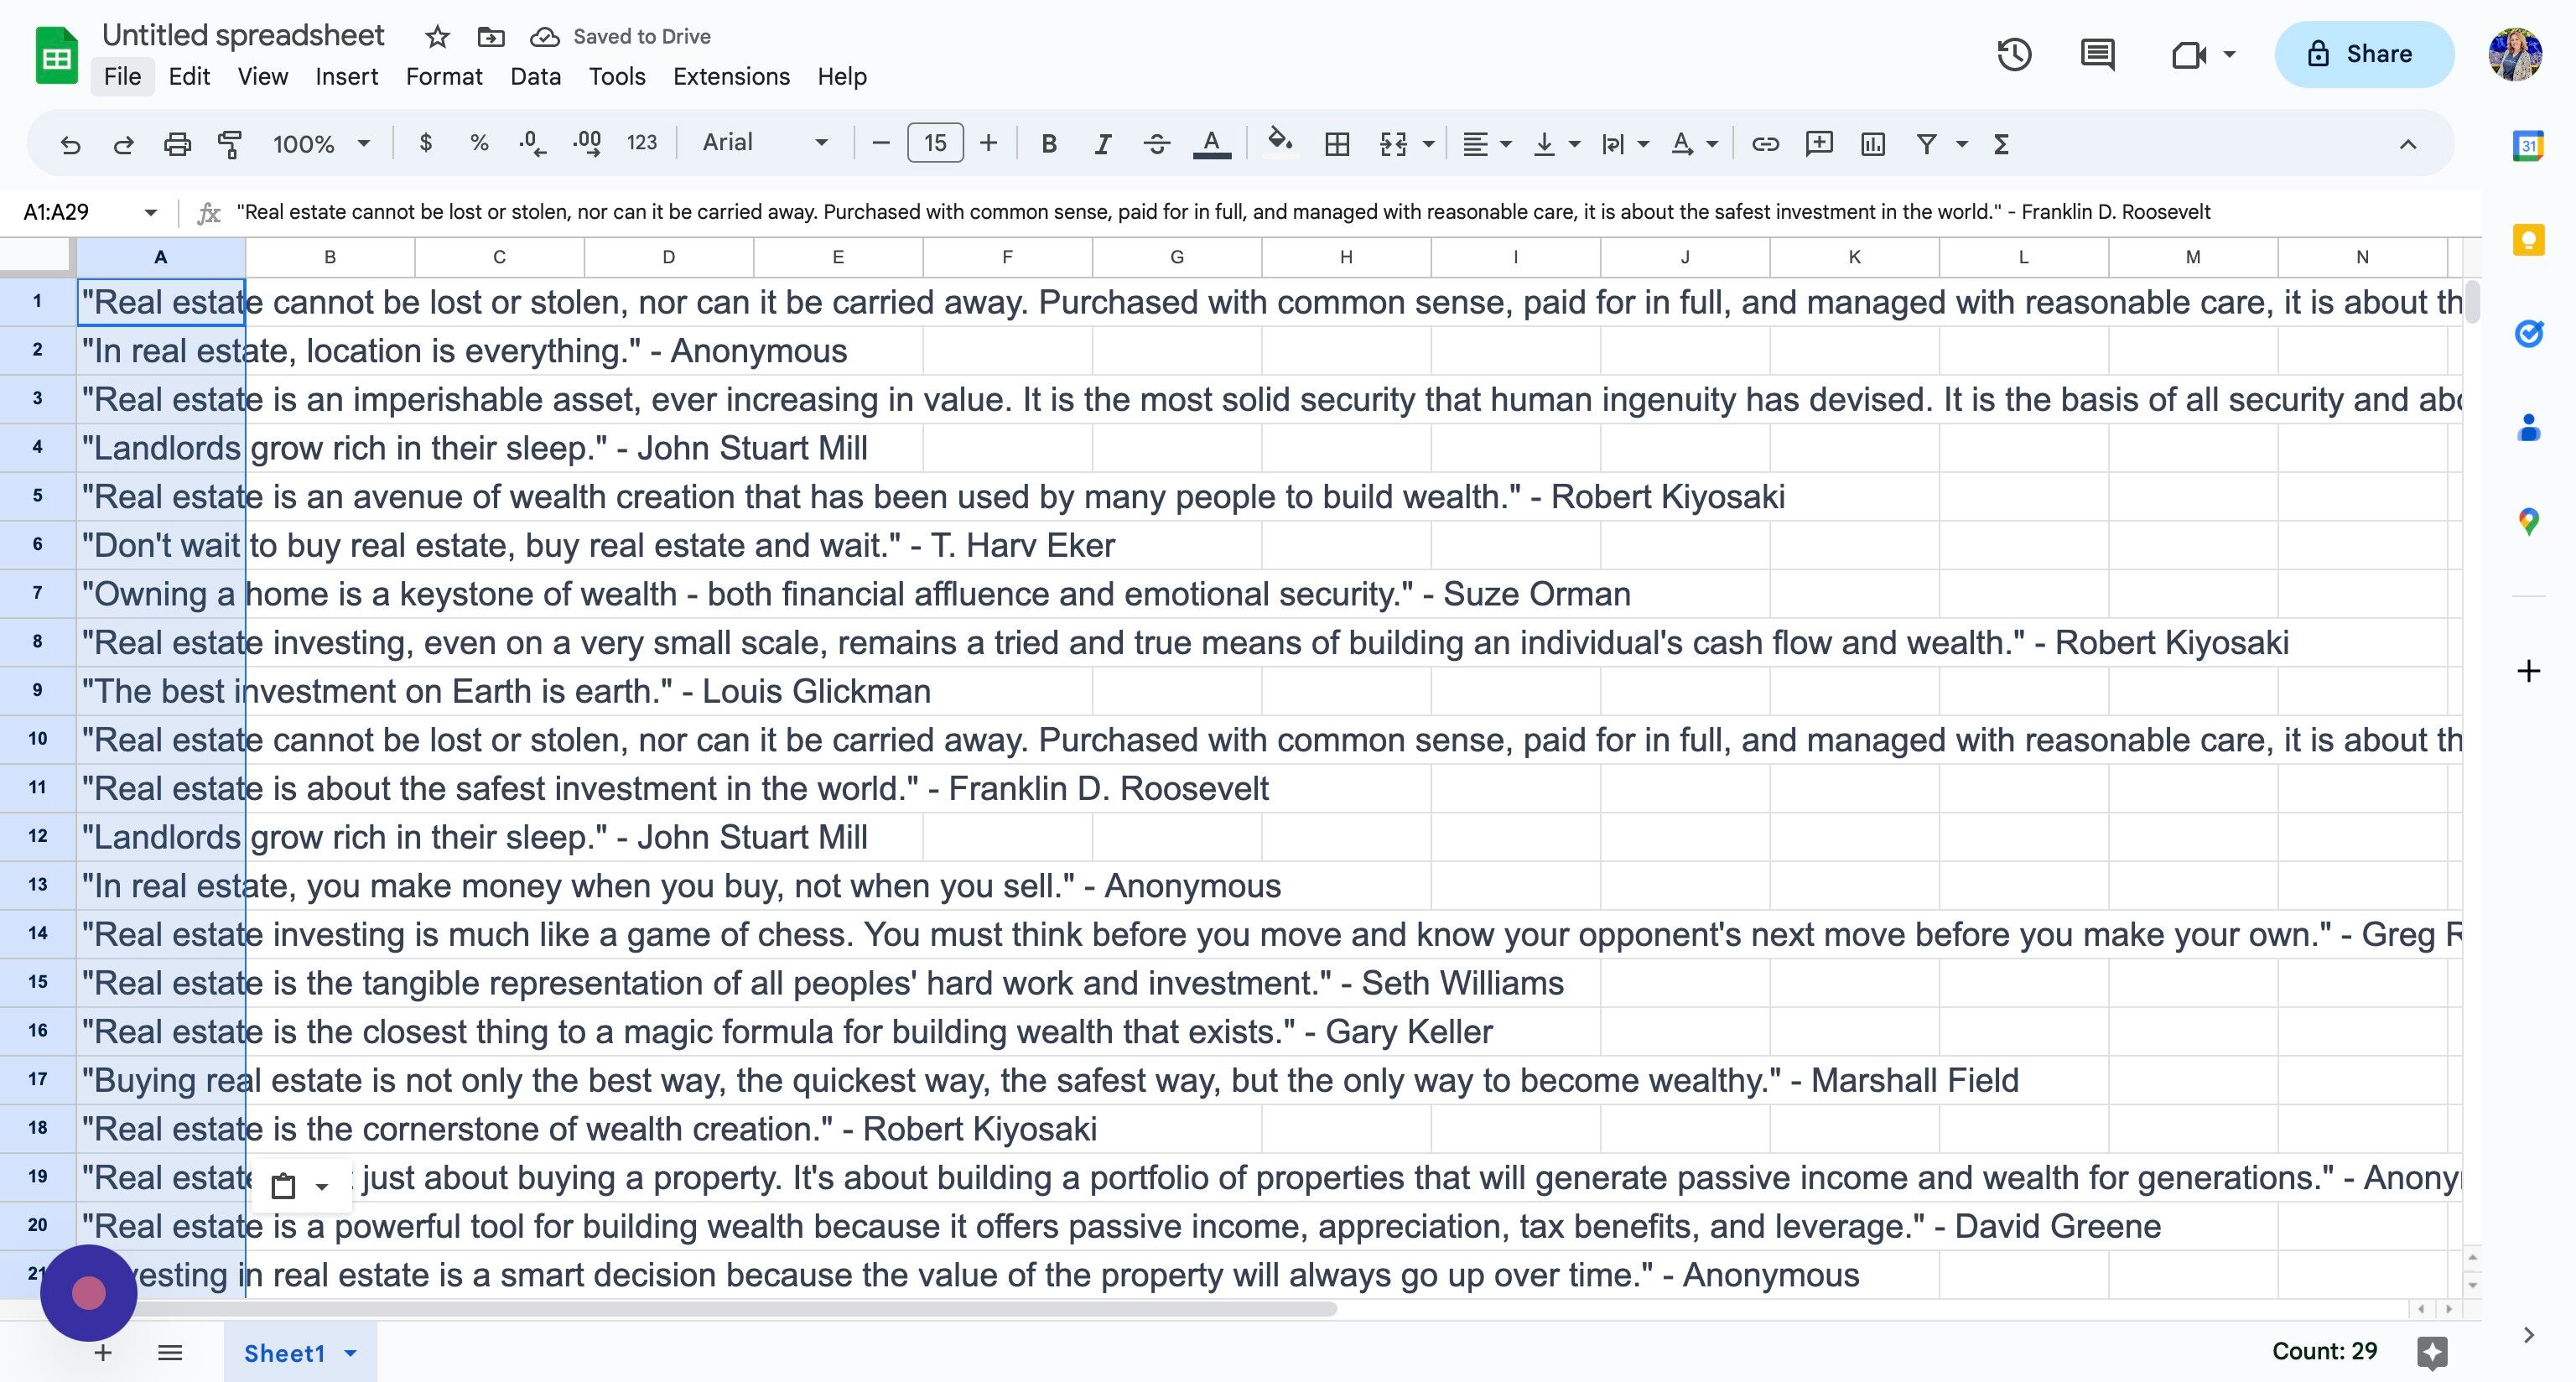This screenshot has height=1382, width=2576.
Task: Click the Share button
Action: pyautogui.click(x=2364, y=54)
